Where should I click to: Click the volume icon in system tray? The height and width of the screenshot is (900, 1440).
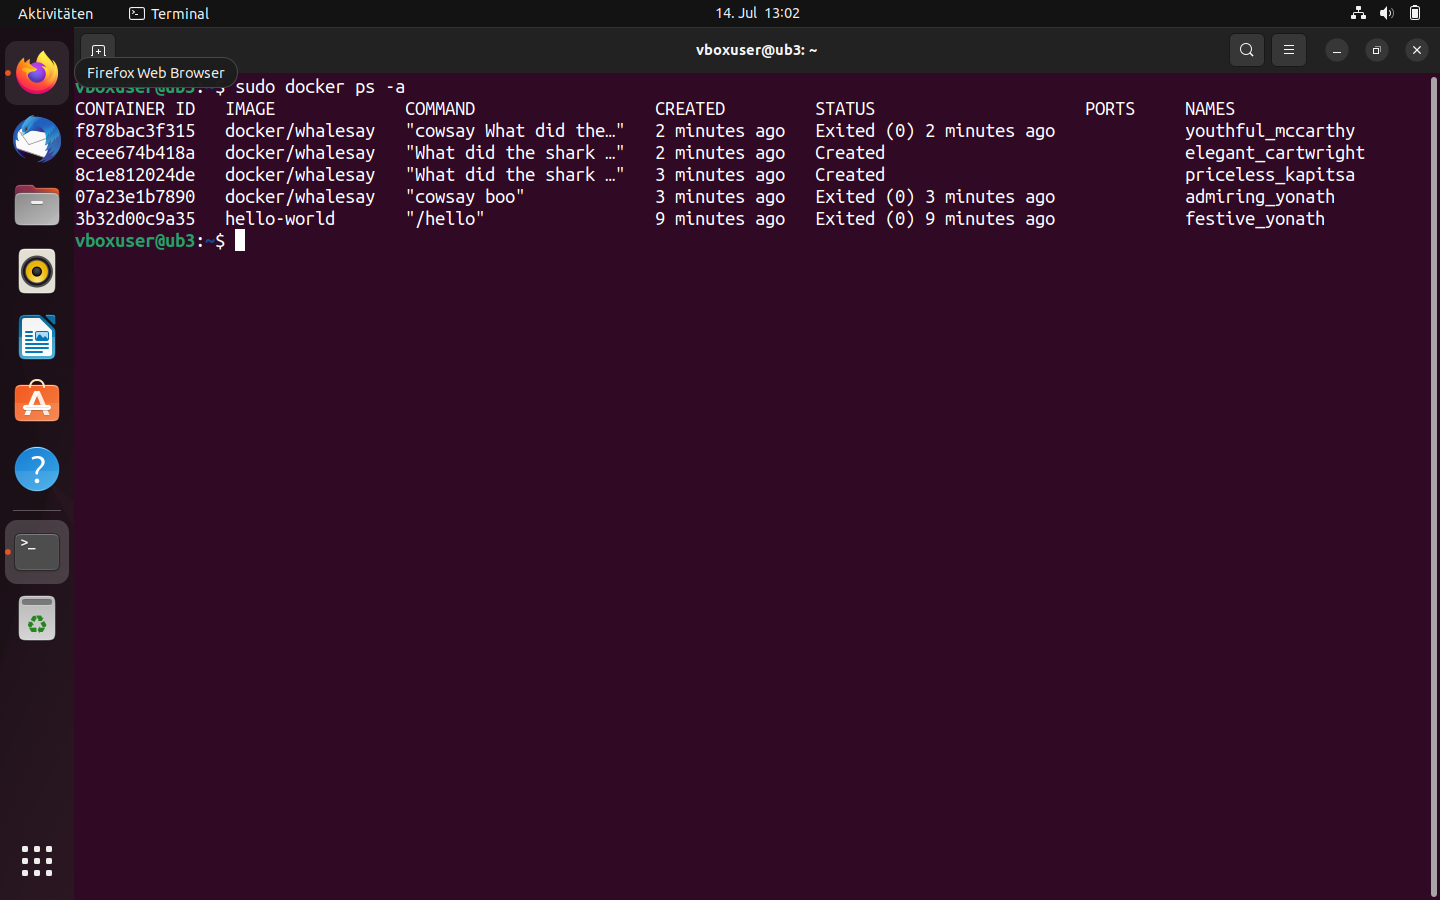pyautogui.click(x=1386, y=13)
